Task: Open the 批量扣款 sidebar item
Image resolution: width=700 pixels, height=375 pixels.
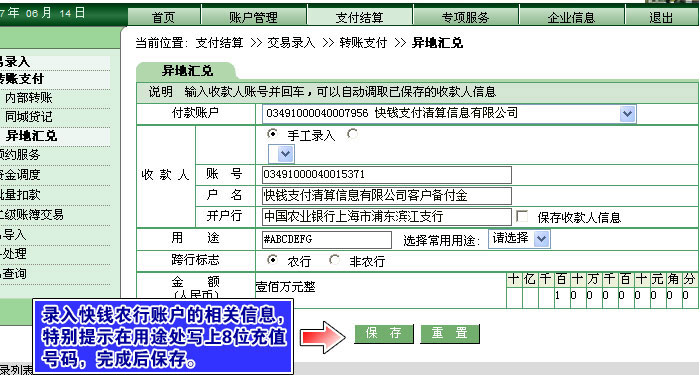Action: coord(20,194)
